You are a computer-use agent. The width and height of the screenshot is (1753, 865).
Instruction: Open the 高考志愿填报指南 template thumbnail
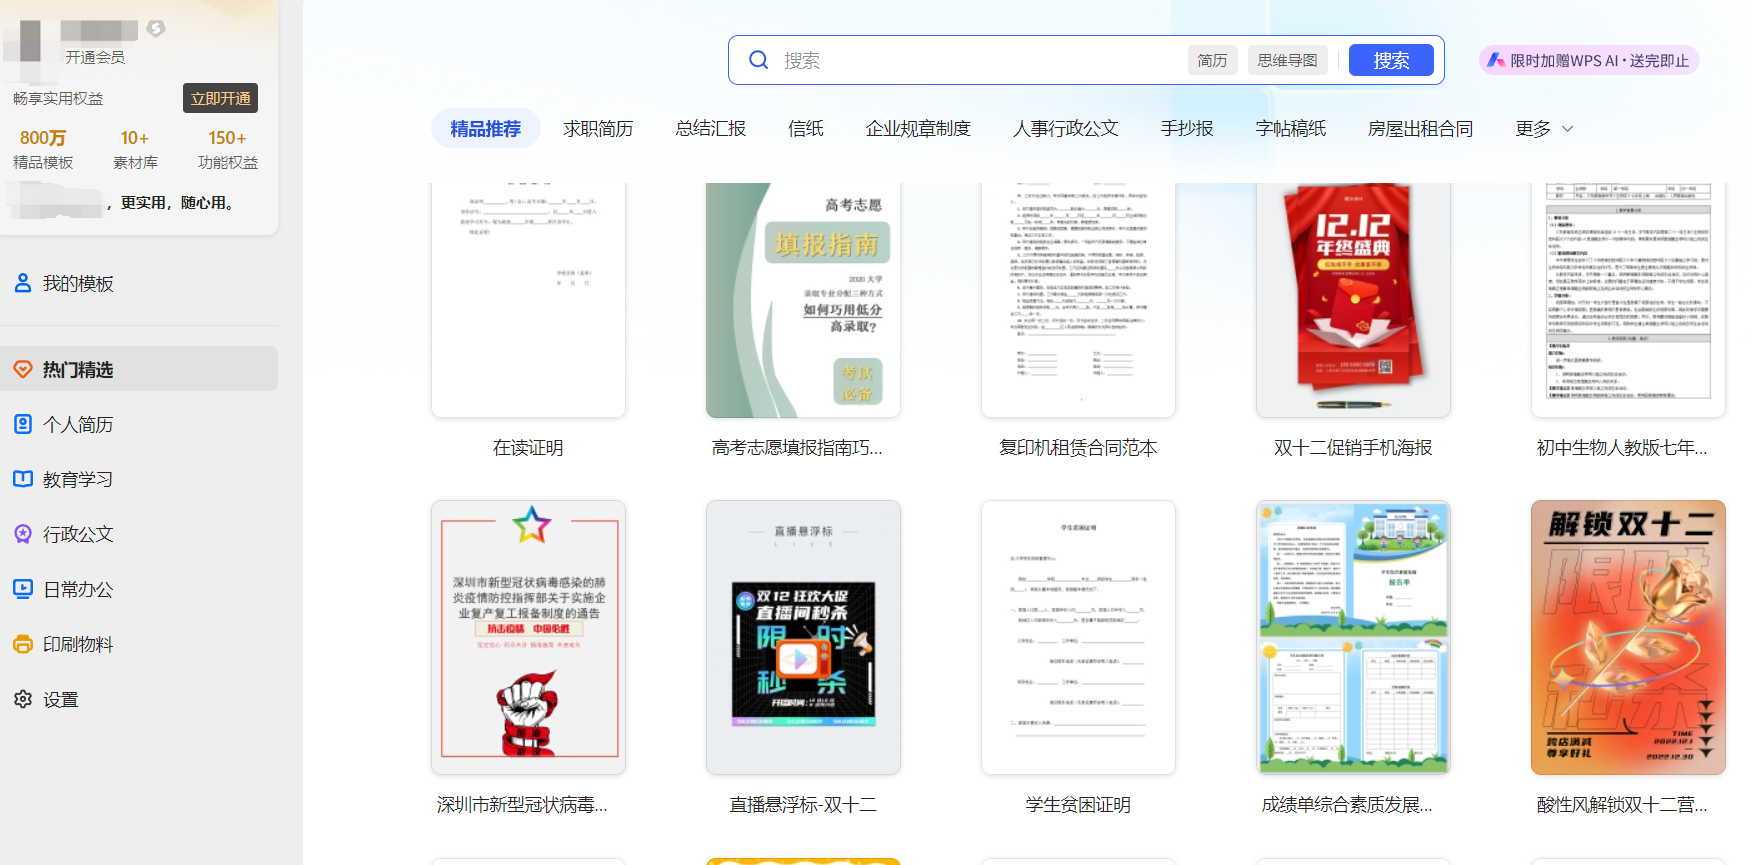pos(803,300)
